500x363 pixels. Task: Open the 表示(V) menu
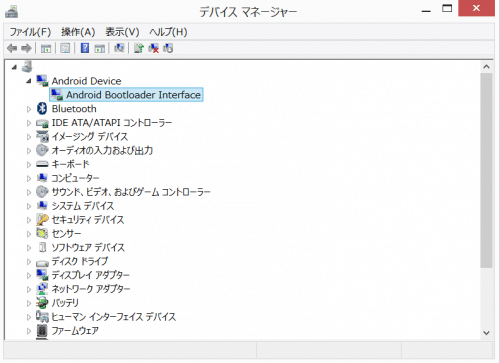[x=122, y=32]
